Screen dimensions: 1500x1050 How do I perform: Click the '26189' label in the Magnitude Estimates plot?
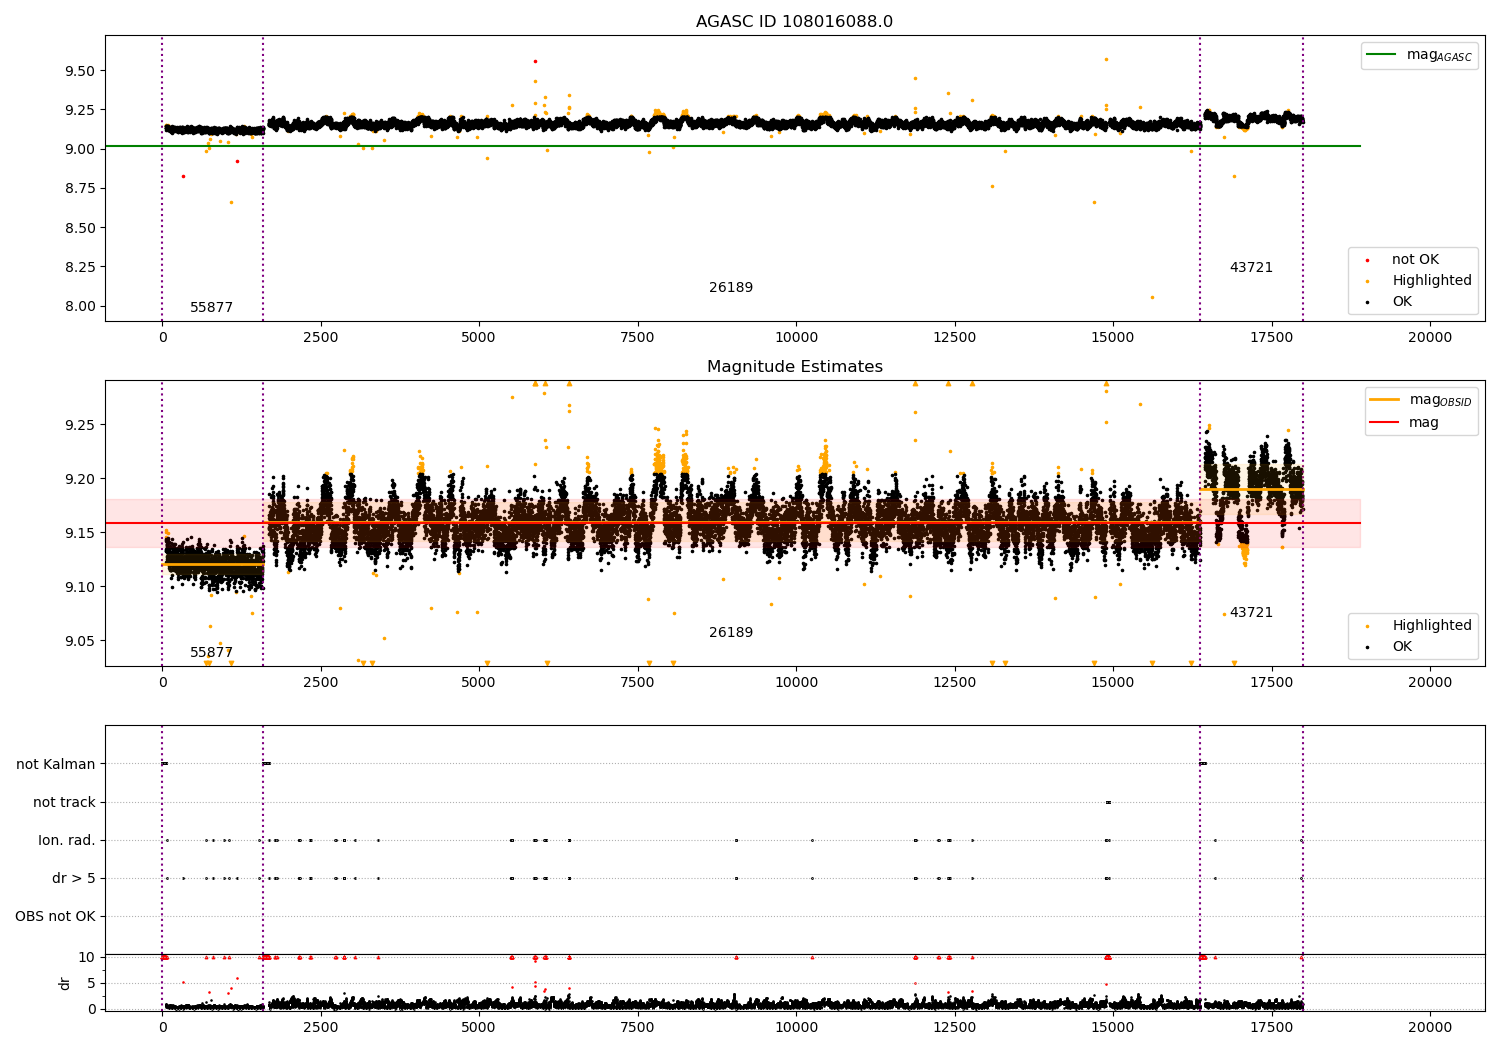point(731,633)
